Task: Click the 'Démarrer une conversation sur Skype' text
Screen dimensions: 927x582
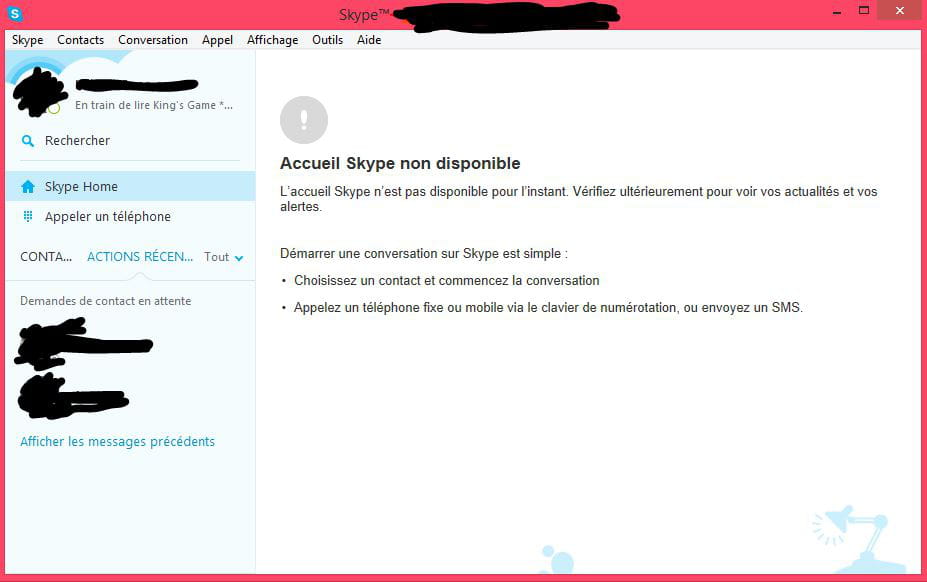Action: click(424, 254)
